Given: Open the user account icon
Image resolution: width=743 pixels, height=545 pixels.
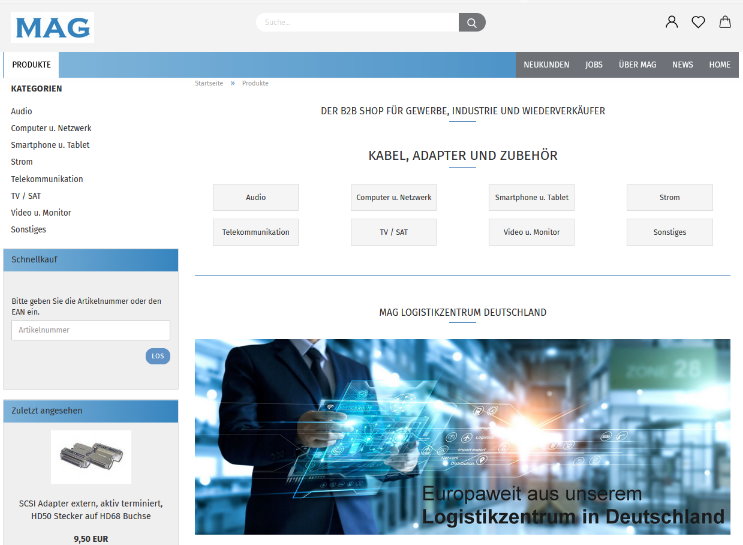Looking at the screenshot, I should pos(671,22).
